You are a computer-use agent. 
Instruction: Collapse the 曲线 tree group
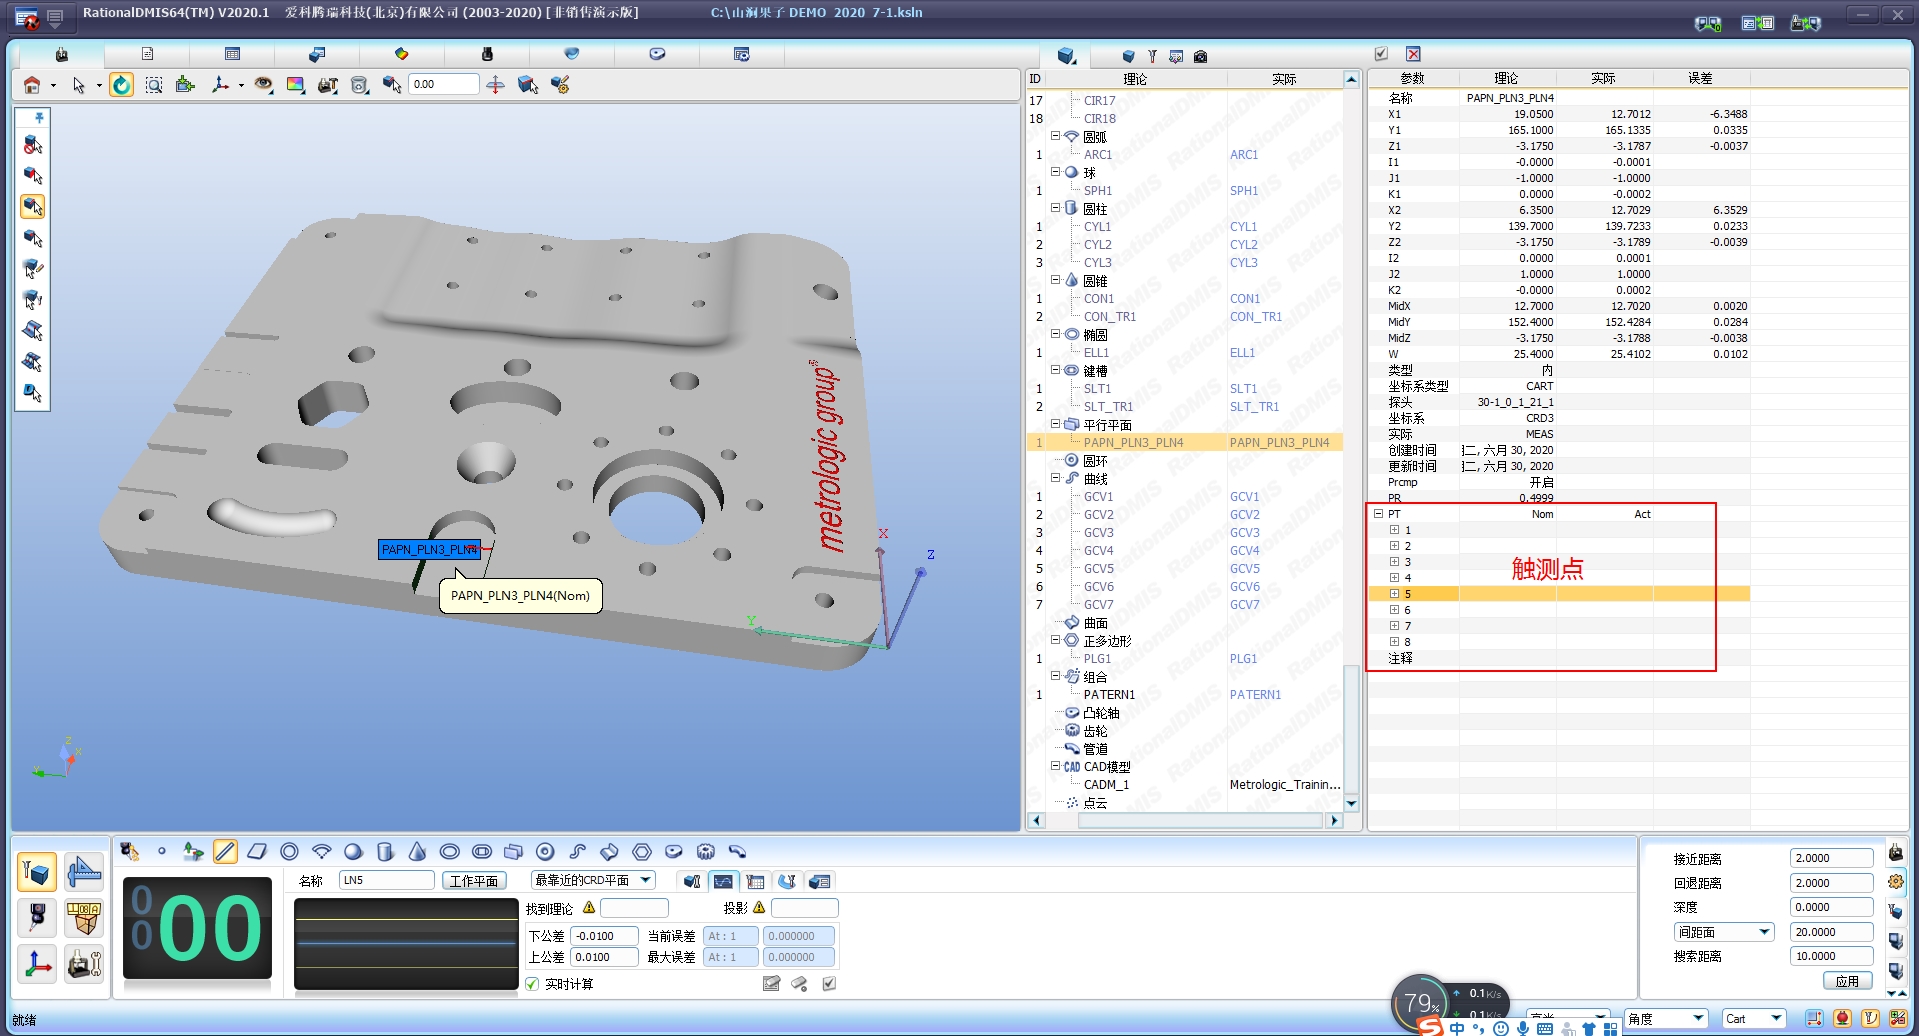pos(1055,478)
